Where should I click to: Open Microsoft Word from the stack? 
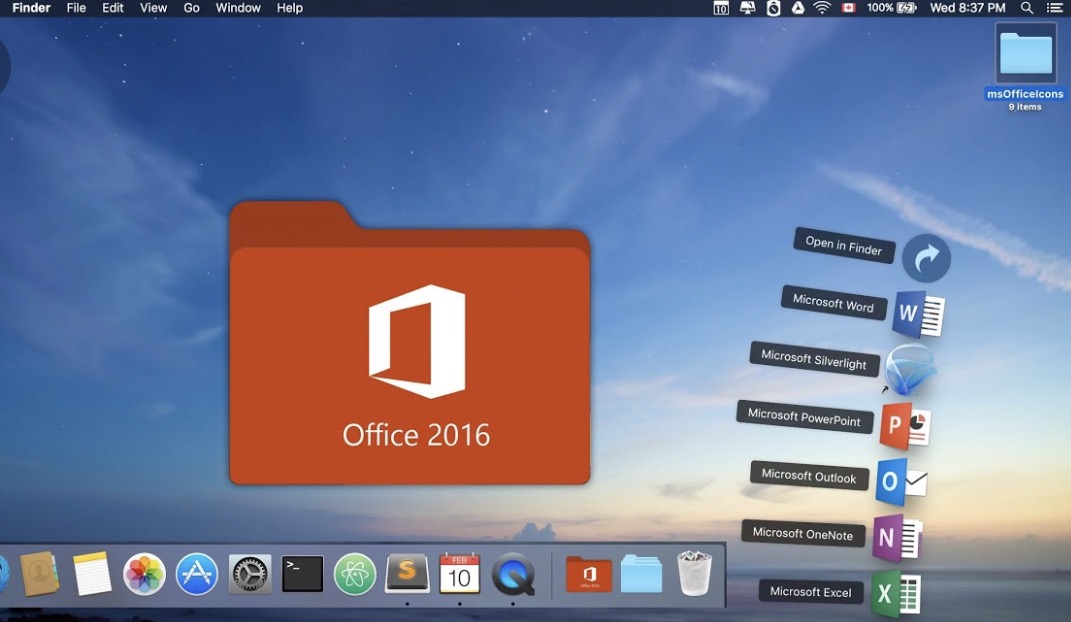coord(917,312)
